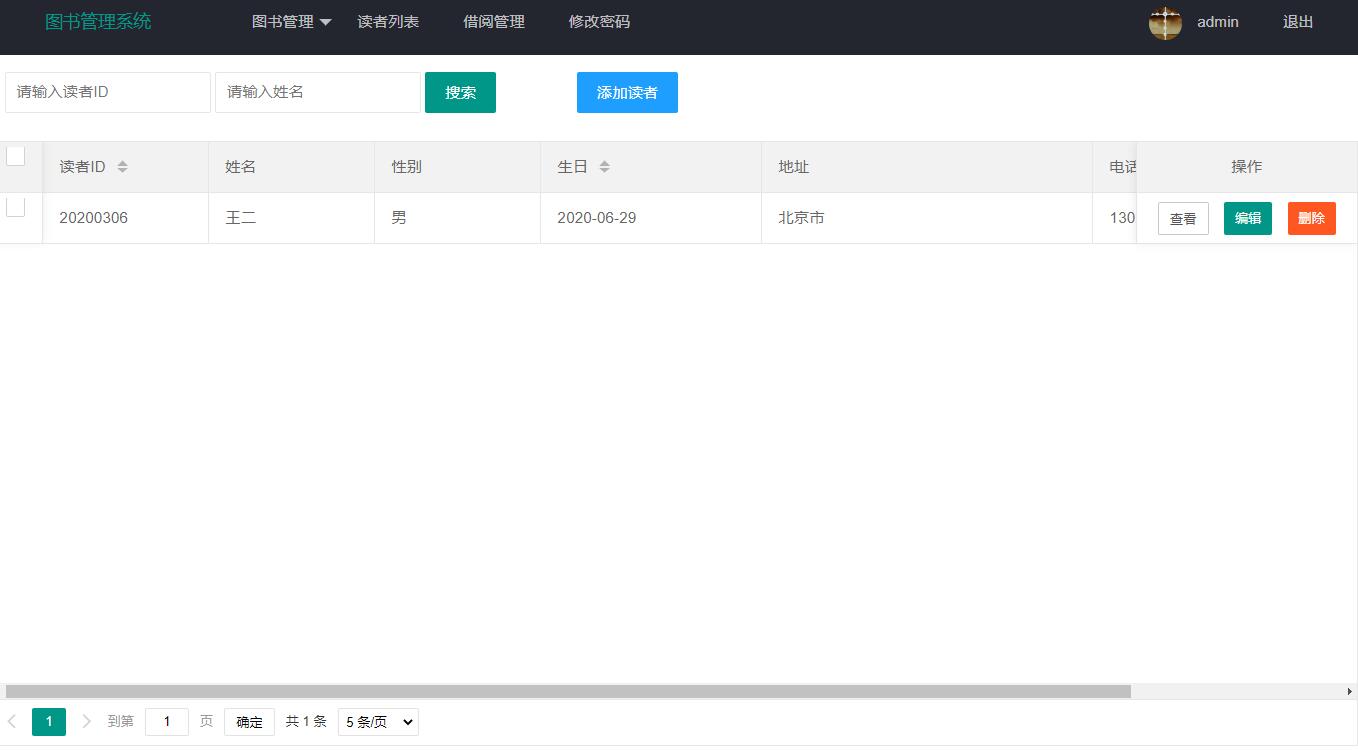Open the 修改密码 menu item

(x=599, y=22)
